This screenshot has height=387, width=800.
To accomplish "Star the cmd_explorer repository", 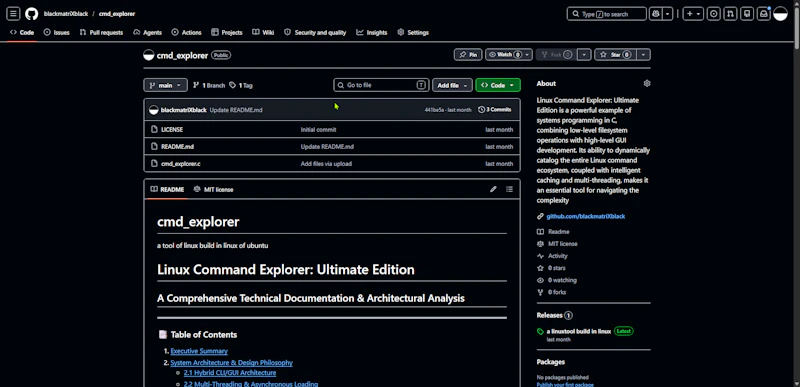I will (x=615, y=55).
